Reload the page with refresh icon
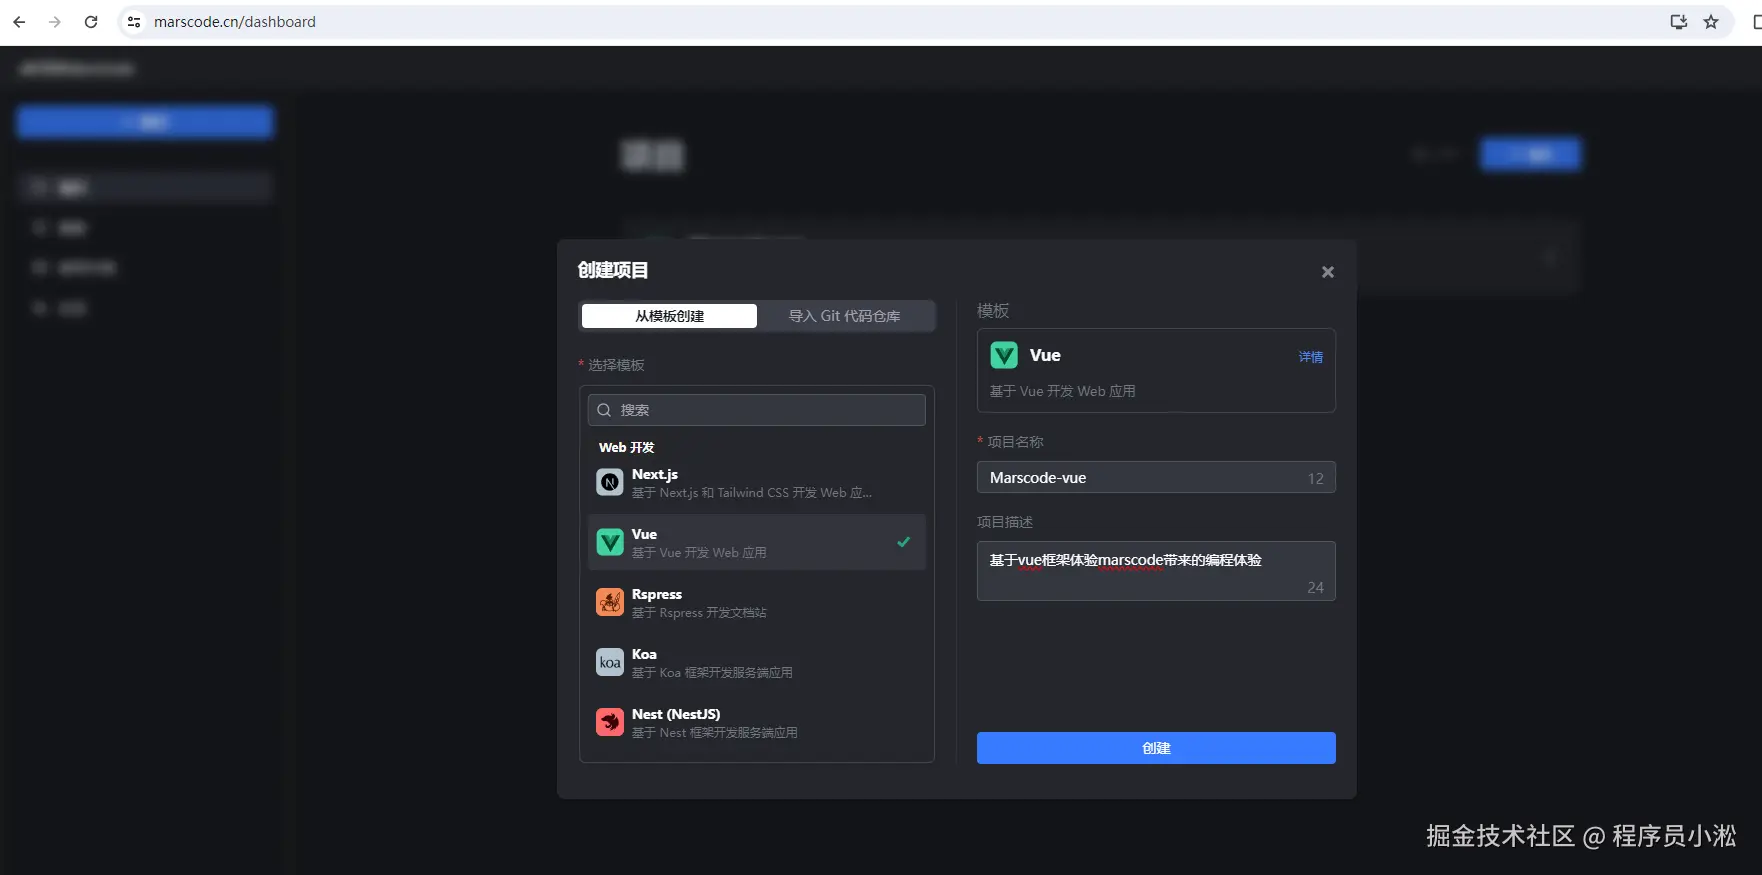This screenshot has height=875, width=1762. [91, 22]
